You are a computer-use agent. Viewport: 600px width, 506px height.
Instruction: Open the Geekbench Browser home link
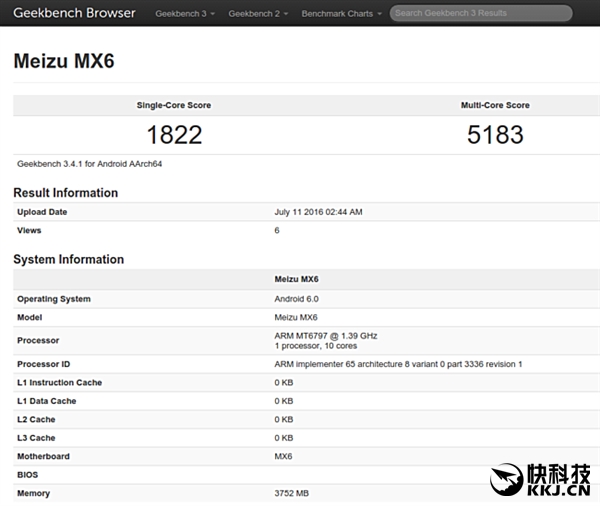(74, 13)
